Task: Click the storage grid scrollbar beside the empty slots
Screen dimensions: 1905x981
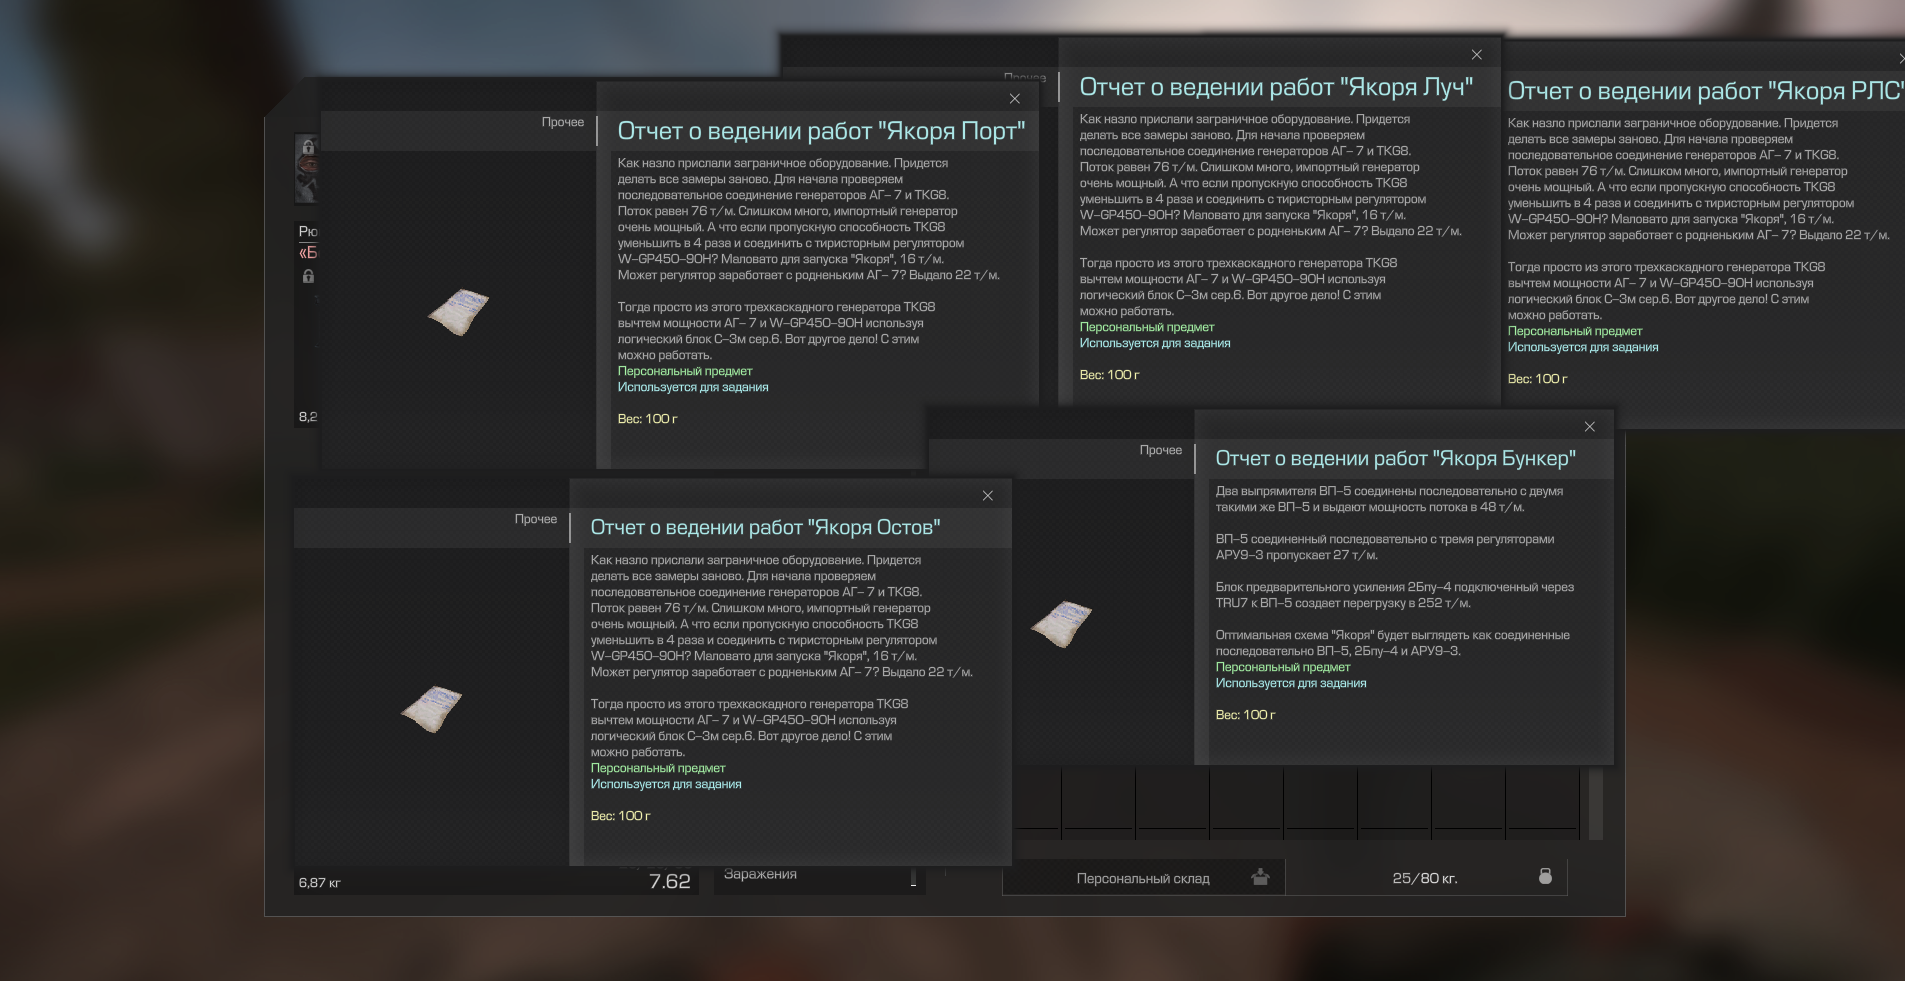Action: [x=1596, y=803]
